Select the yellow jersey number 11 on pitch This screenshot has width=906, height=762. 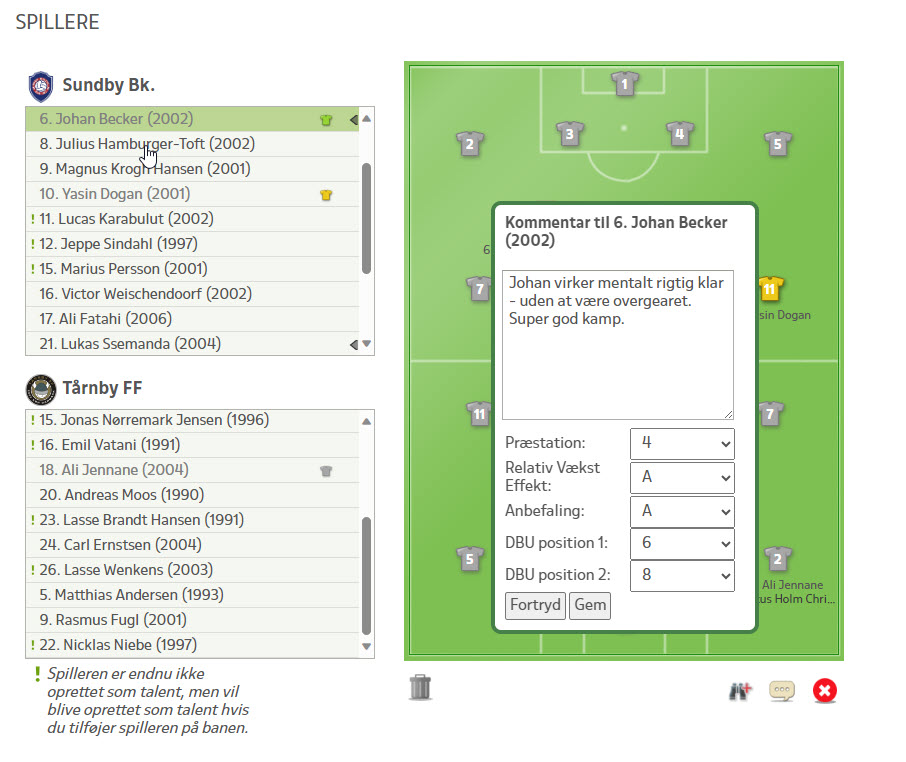coord(769,289)
